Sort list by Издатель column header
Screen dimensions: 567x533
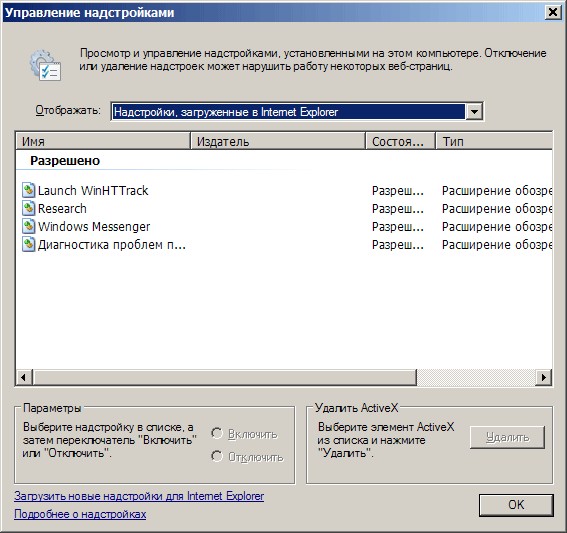coord(278,141)
